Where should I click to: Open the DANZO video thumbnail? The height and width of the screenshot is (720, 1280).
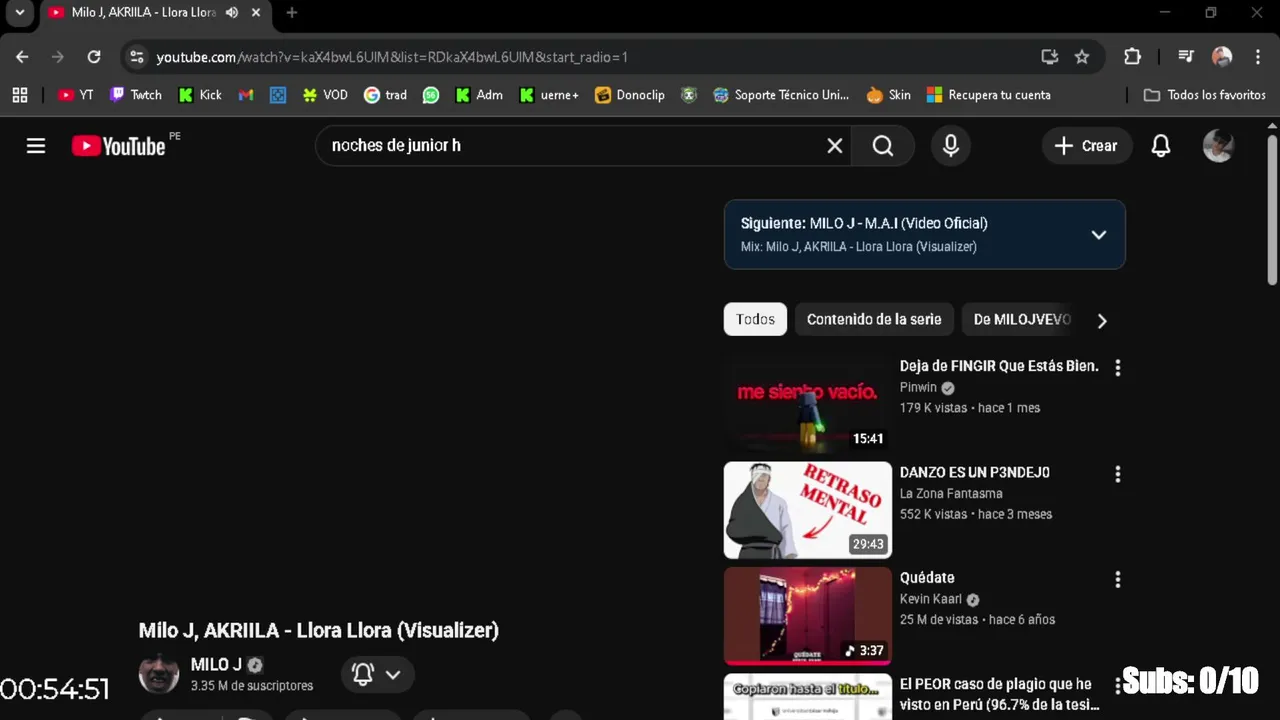(x=808, y=509)
